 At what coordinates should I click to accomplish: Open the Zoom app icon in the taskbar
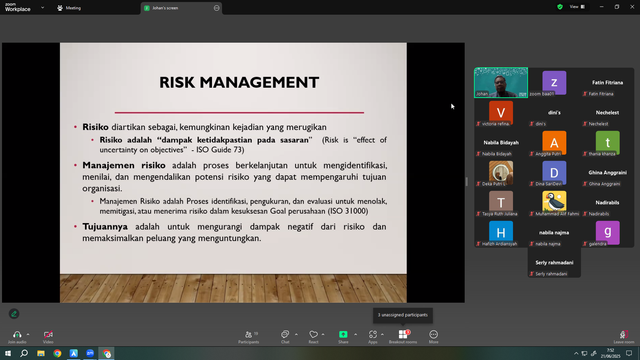pyautogui.click(x=90, y=353)
